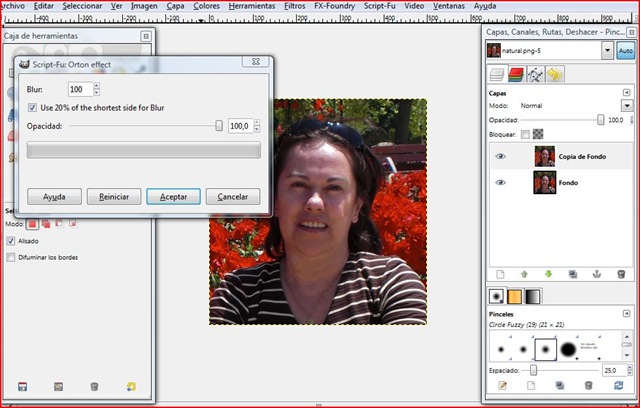Open the FX-Foundry menu
The height and width of the screenshot is (408, 640).
pyautogui.click(x=334, y=6)
